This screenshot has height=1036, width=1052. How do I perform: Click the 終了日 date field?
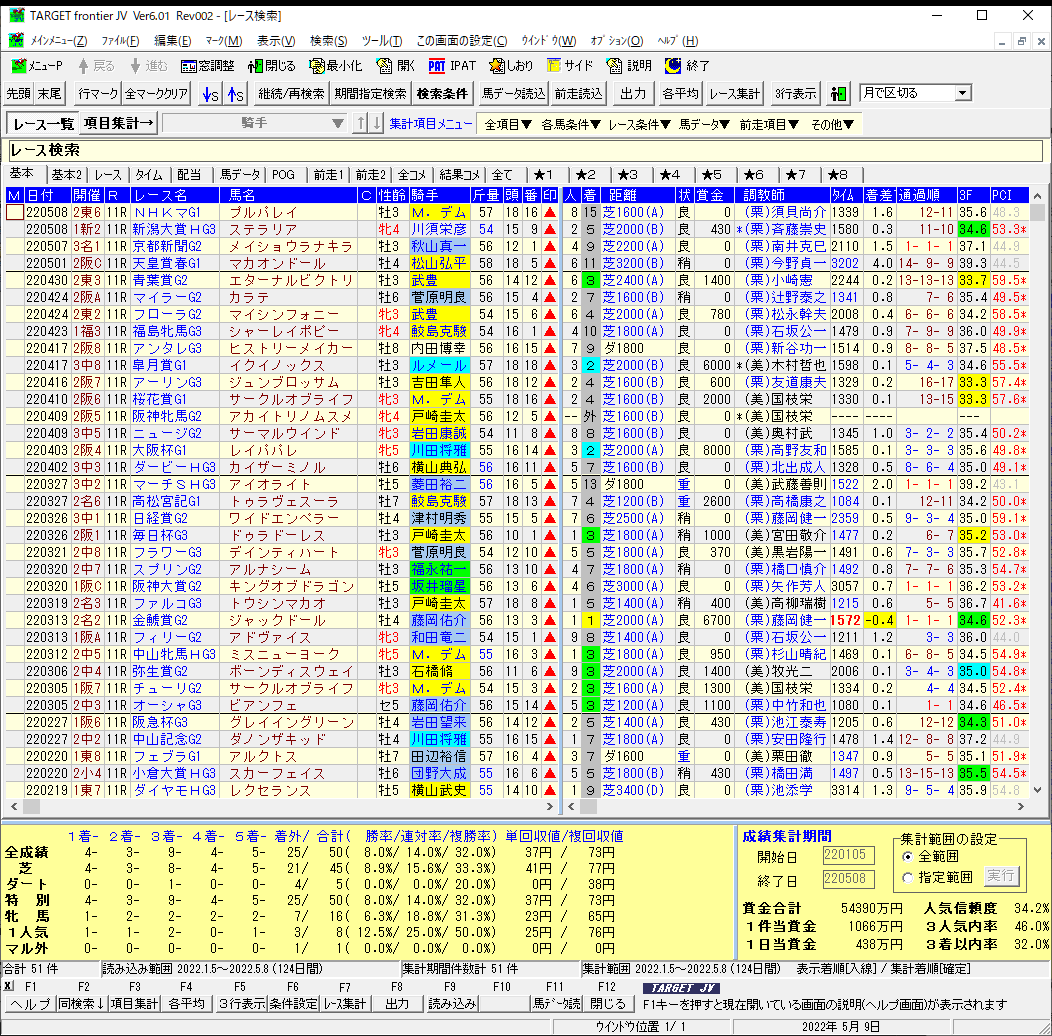click(x=848, y=878)
